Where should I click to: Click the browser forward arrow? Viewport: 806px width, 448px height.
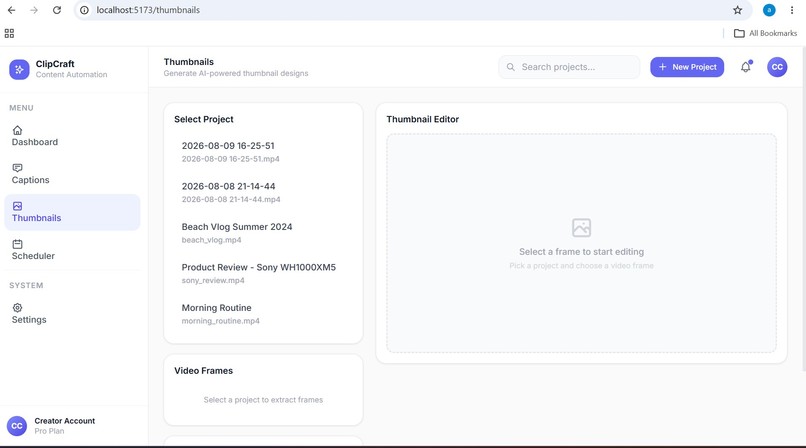tap(34, 10)
